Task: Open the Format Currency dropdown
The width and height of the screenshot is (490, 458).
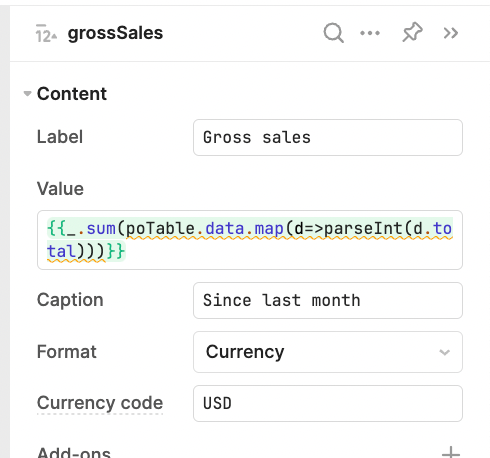Action: tap(328, 352)
